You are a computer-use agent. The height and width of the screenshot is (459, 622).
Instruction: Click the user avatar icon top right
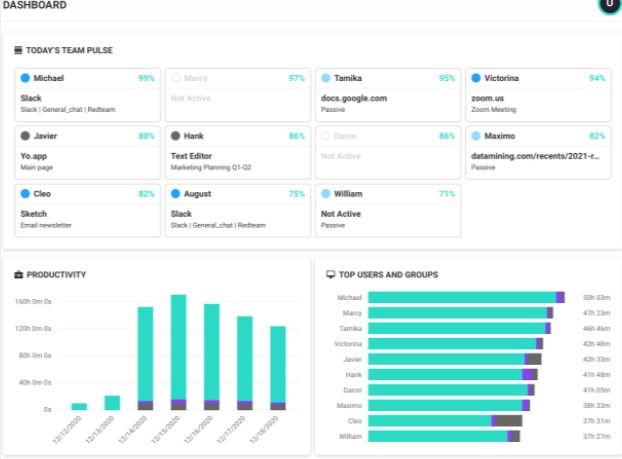coord(610,4)
